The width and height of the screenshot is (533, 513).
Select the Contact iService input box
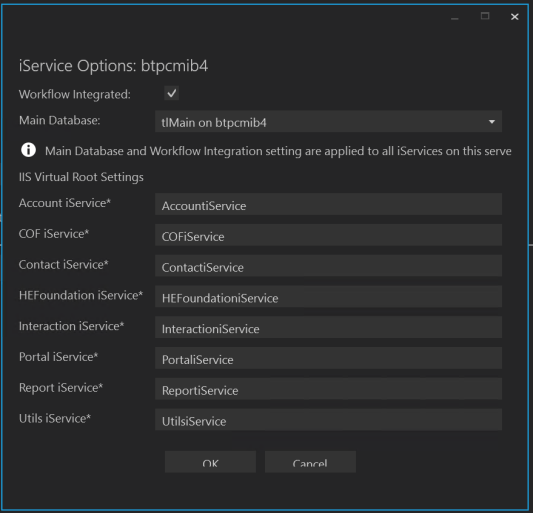[x=328, y=266]
